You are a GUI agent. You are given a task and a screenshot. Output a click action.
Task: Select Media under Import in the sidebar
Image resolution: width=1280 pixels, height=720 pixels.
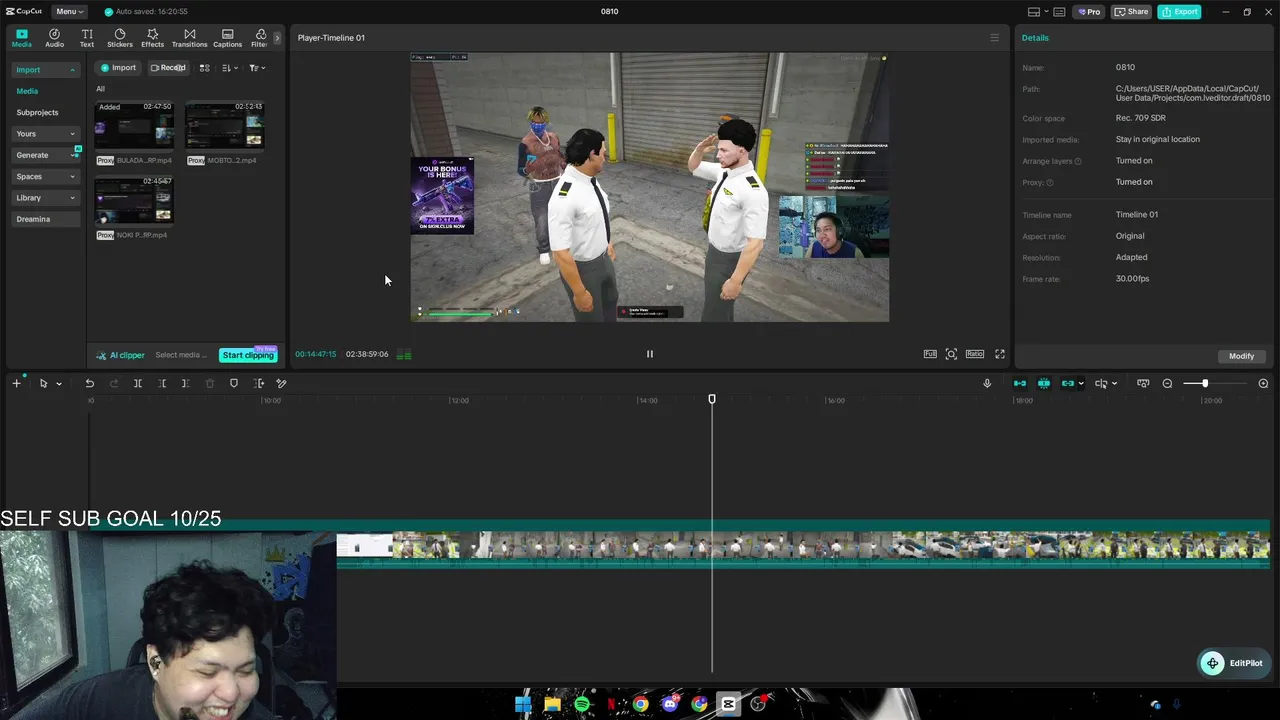click(27, 91)
